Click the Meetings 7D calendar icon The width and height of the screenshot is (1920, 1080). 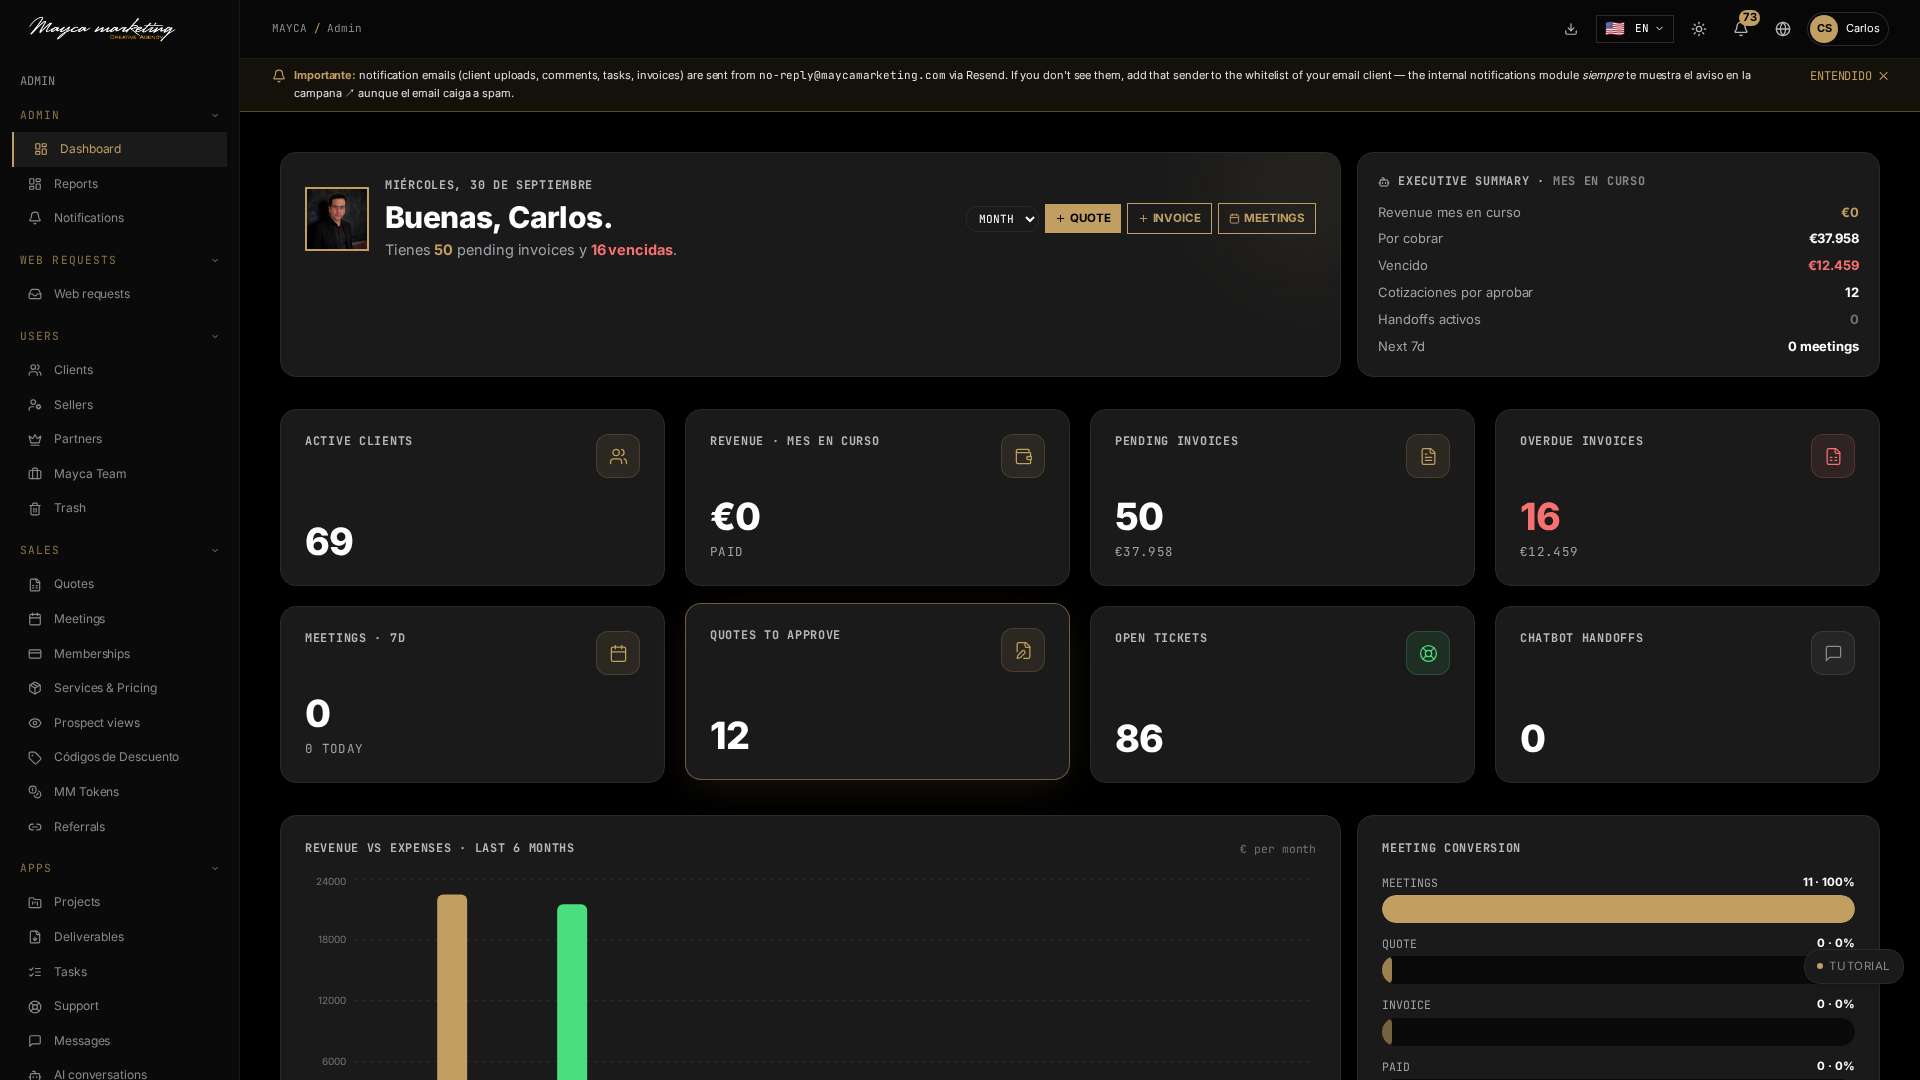618,653
